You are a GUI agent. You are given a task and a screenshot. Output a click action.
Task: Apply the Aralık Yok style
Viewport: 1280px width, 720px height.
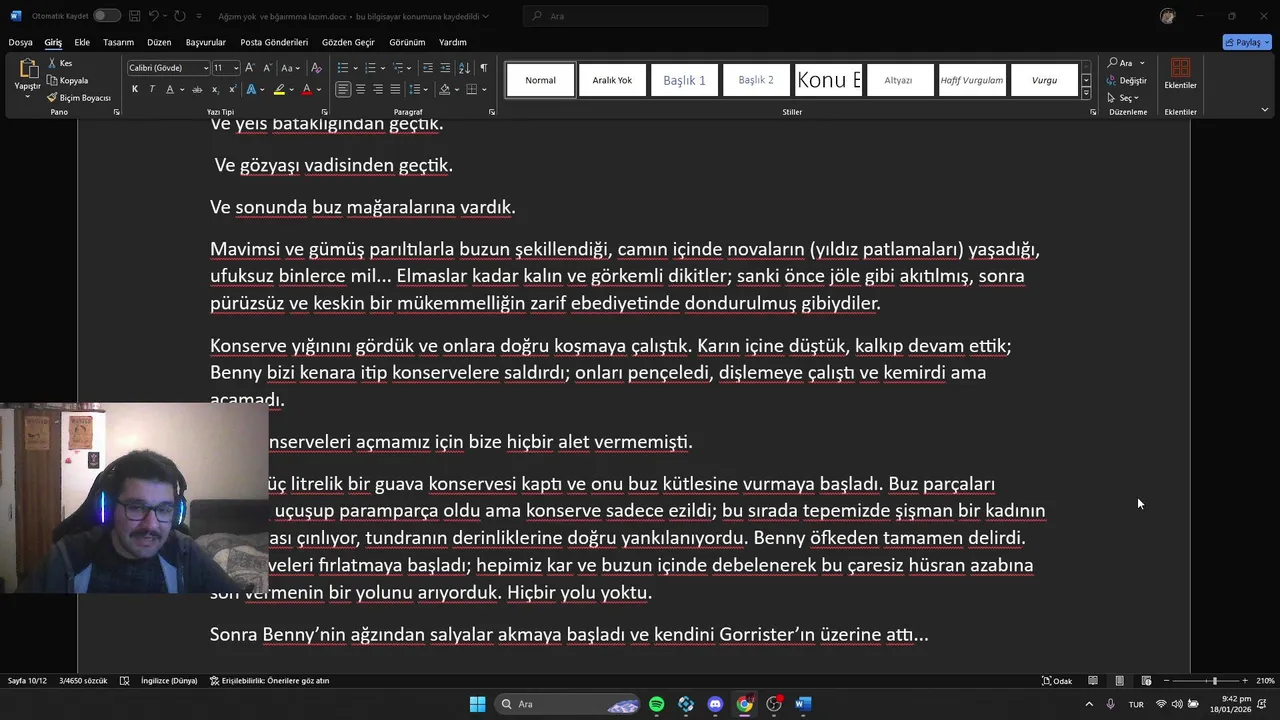pyautogui.click(x=612, y=80)
